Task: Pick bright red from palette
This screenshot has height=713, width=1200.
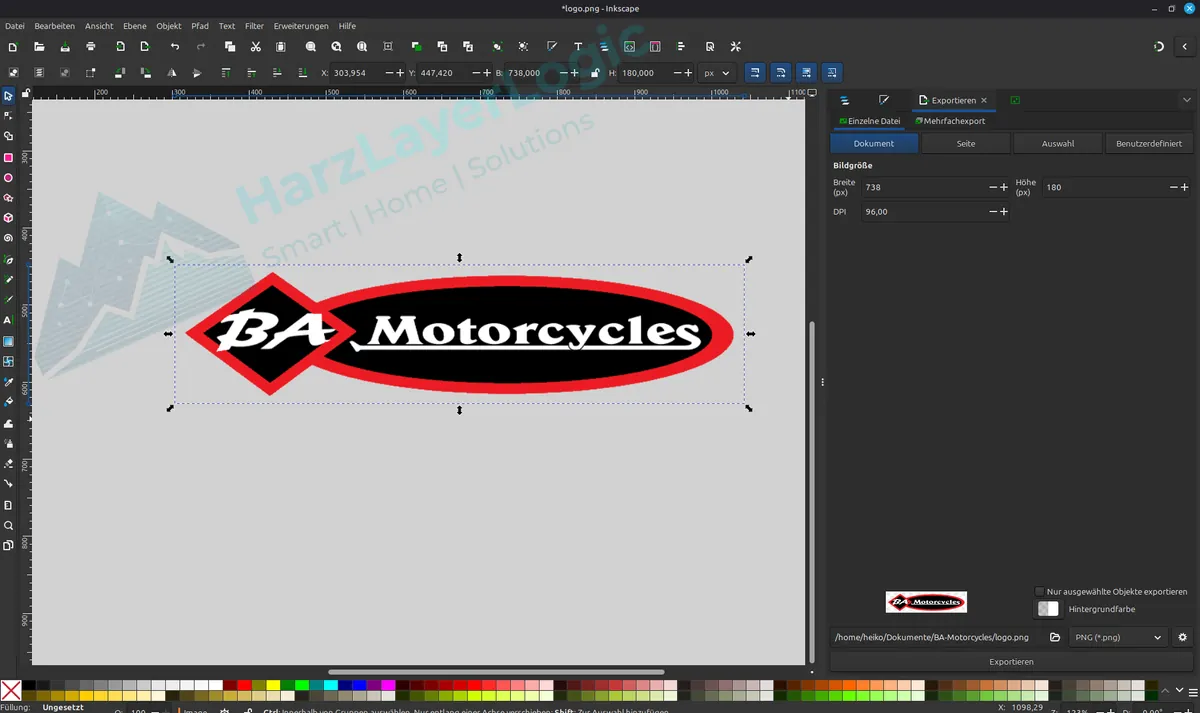Action: click(x=244, y=685)
